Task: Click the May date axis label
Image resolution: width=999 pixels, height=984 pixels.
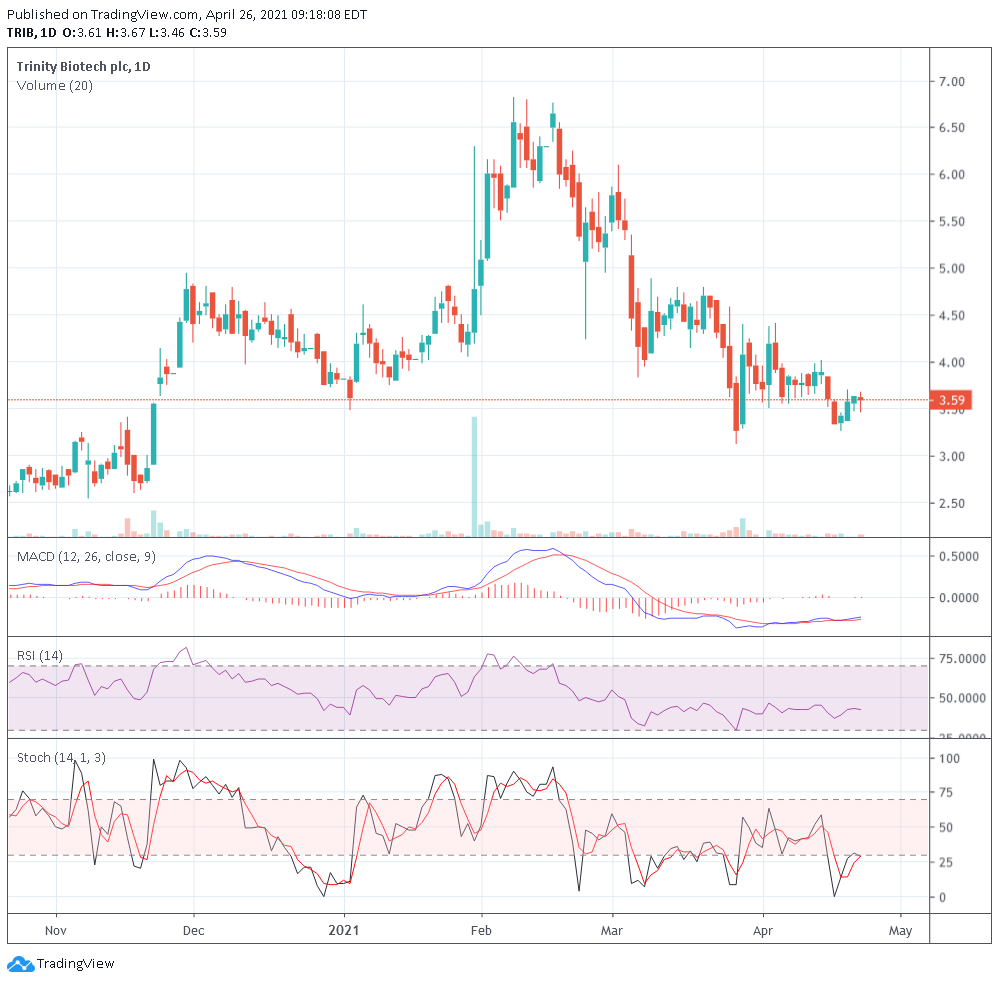Action: pyautogui.click(x=900, y=931)
